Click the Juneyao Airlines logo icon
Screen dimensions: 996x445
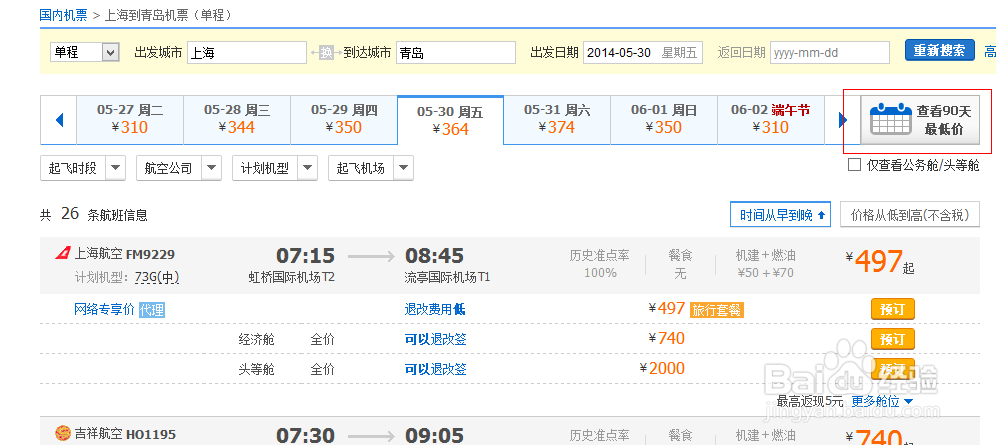pos(61,434)
